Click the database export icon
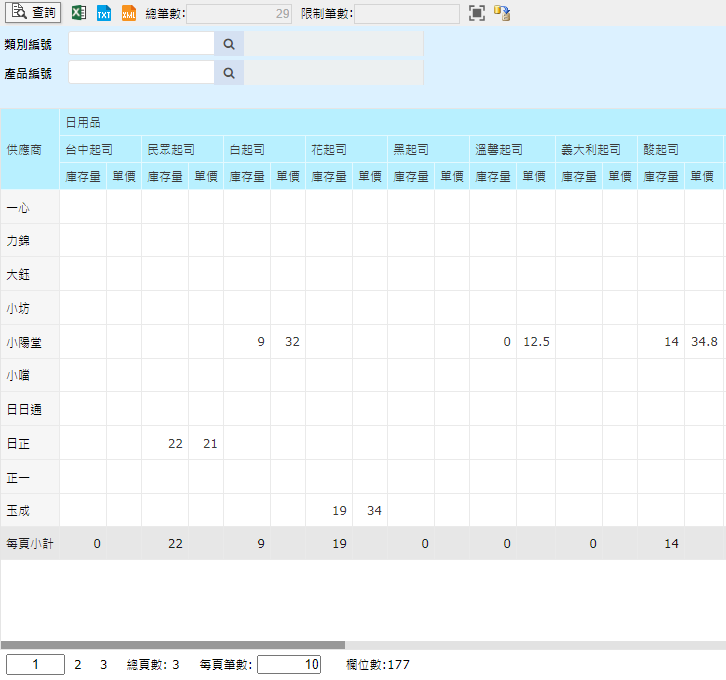The width and height of the screenshot is (726, 680). pos(502,13)
